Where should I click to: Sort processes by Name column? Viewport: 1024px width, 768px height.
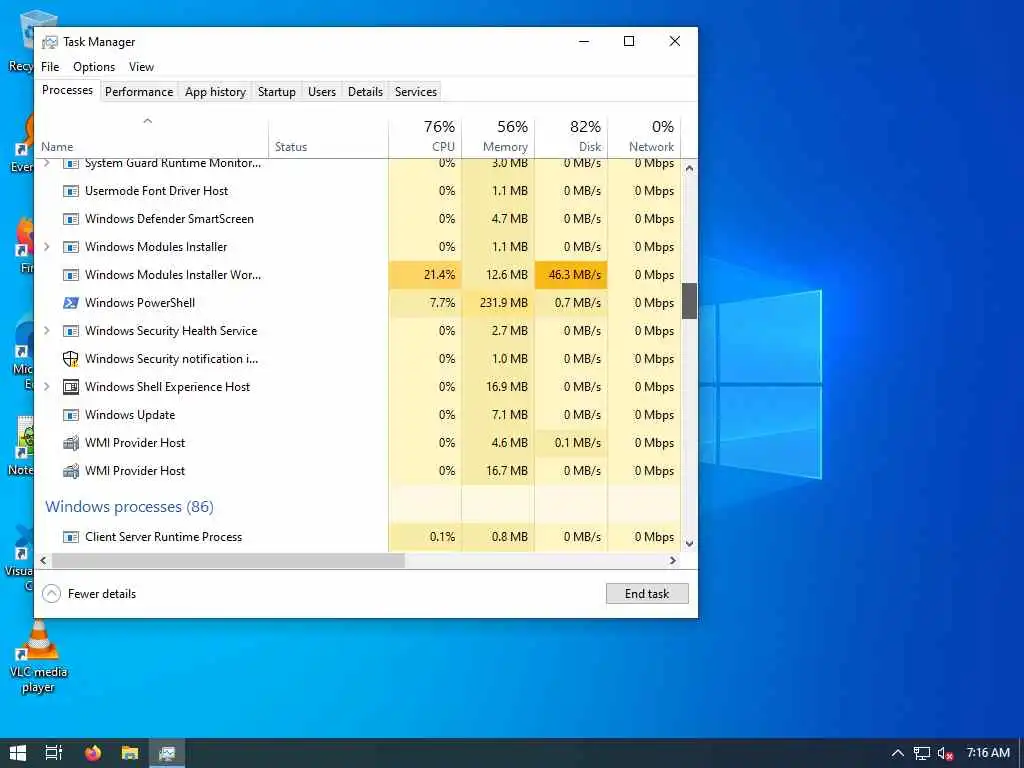152,137
